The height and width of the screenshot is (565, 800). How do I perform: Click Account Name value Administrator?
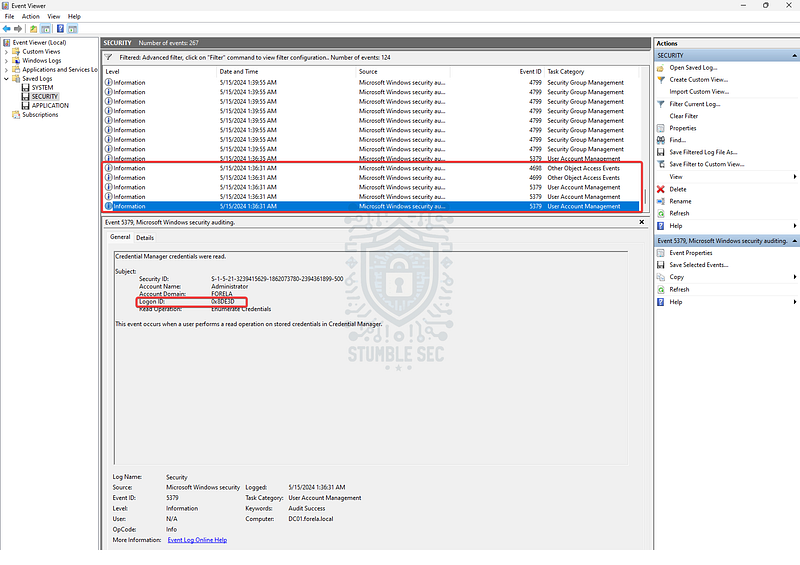(x=230, y=286)
